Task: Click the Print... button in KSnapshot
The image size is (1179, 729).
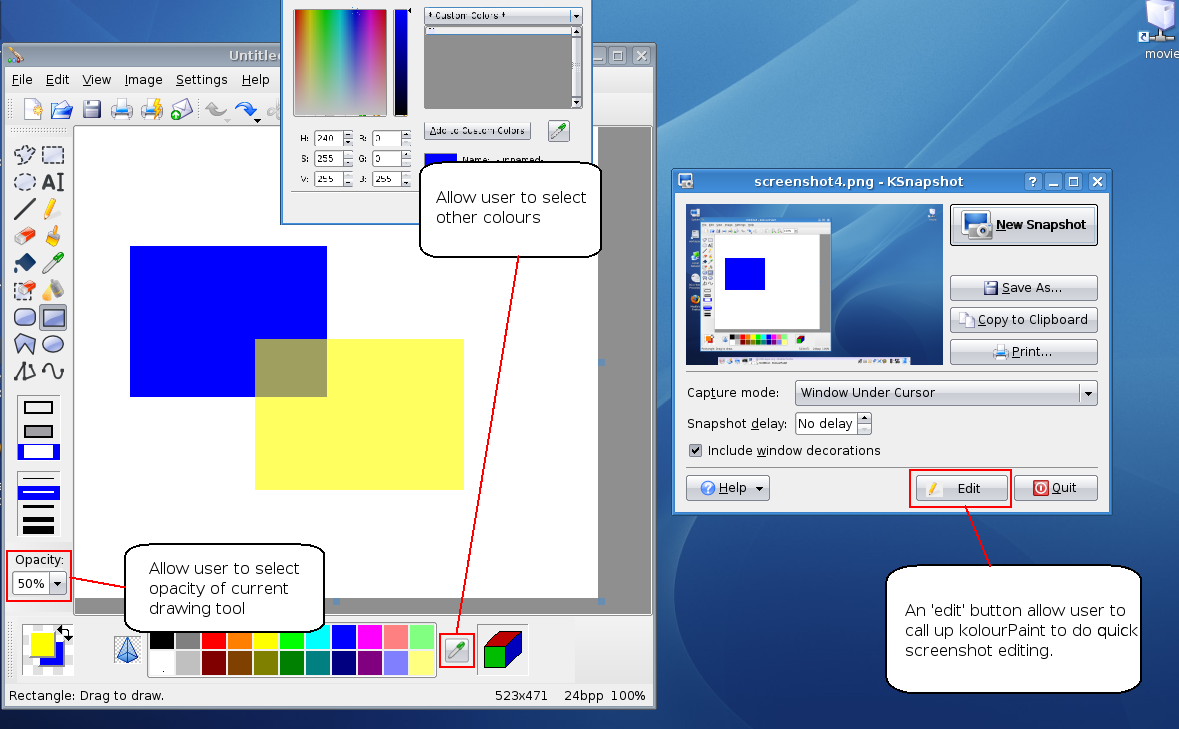Action: 1023,352
